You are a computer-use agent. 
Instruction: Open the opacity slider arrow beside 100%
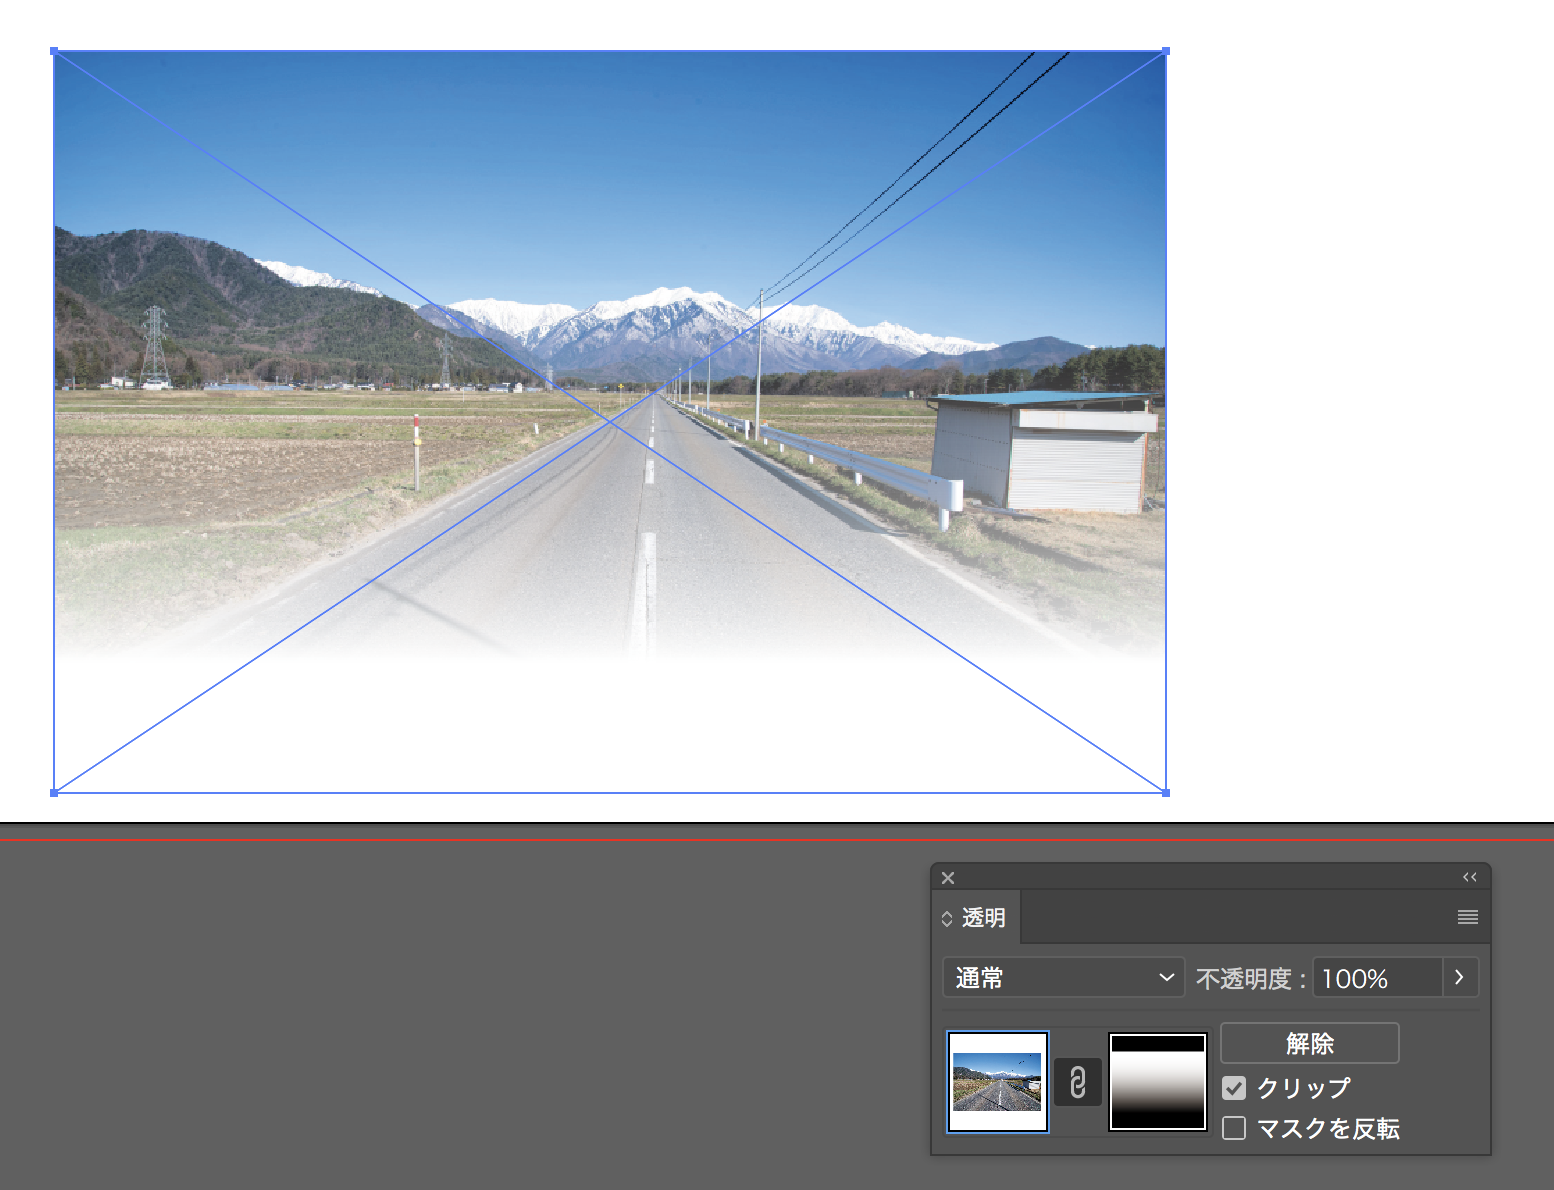click(x=1459, y=977)
